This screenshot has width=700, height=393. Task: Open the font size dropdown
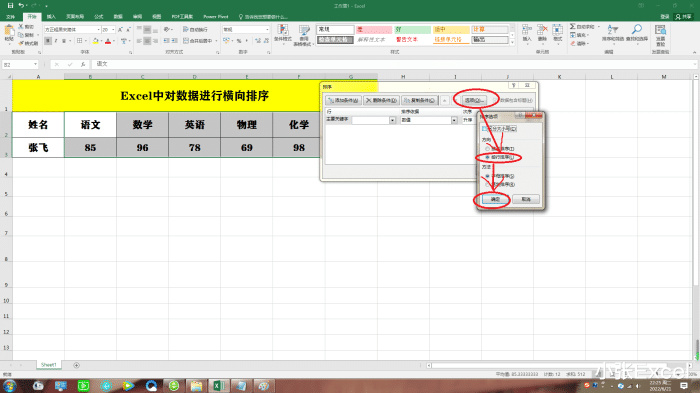[x=113, y=29]
